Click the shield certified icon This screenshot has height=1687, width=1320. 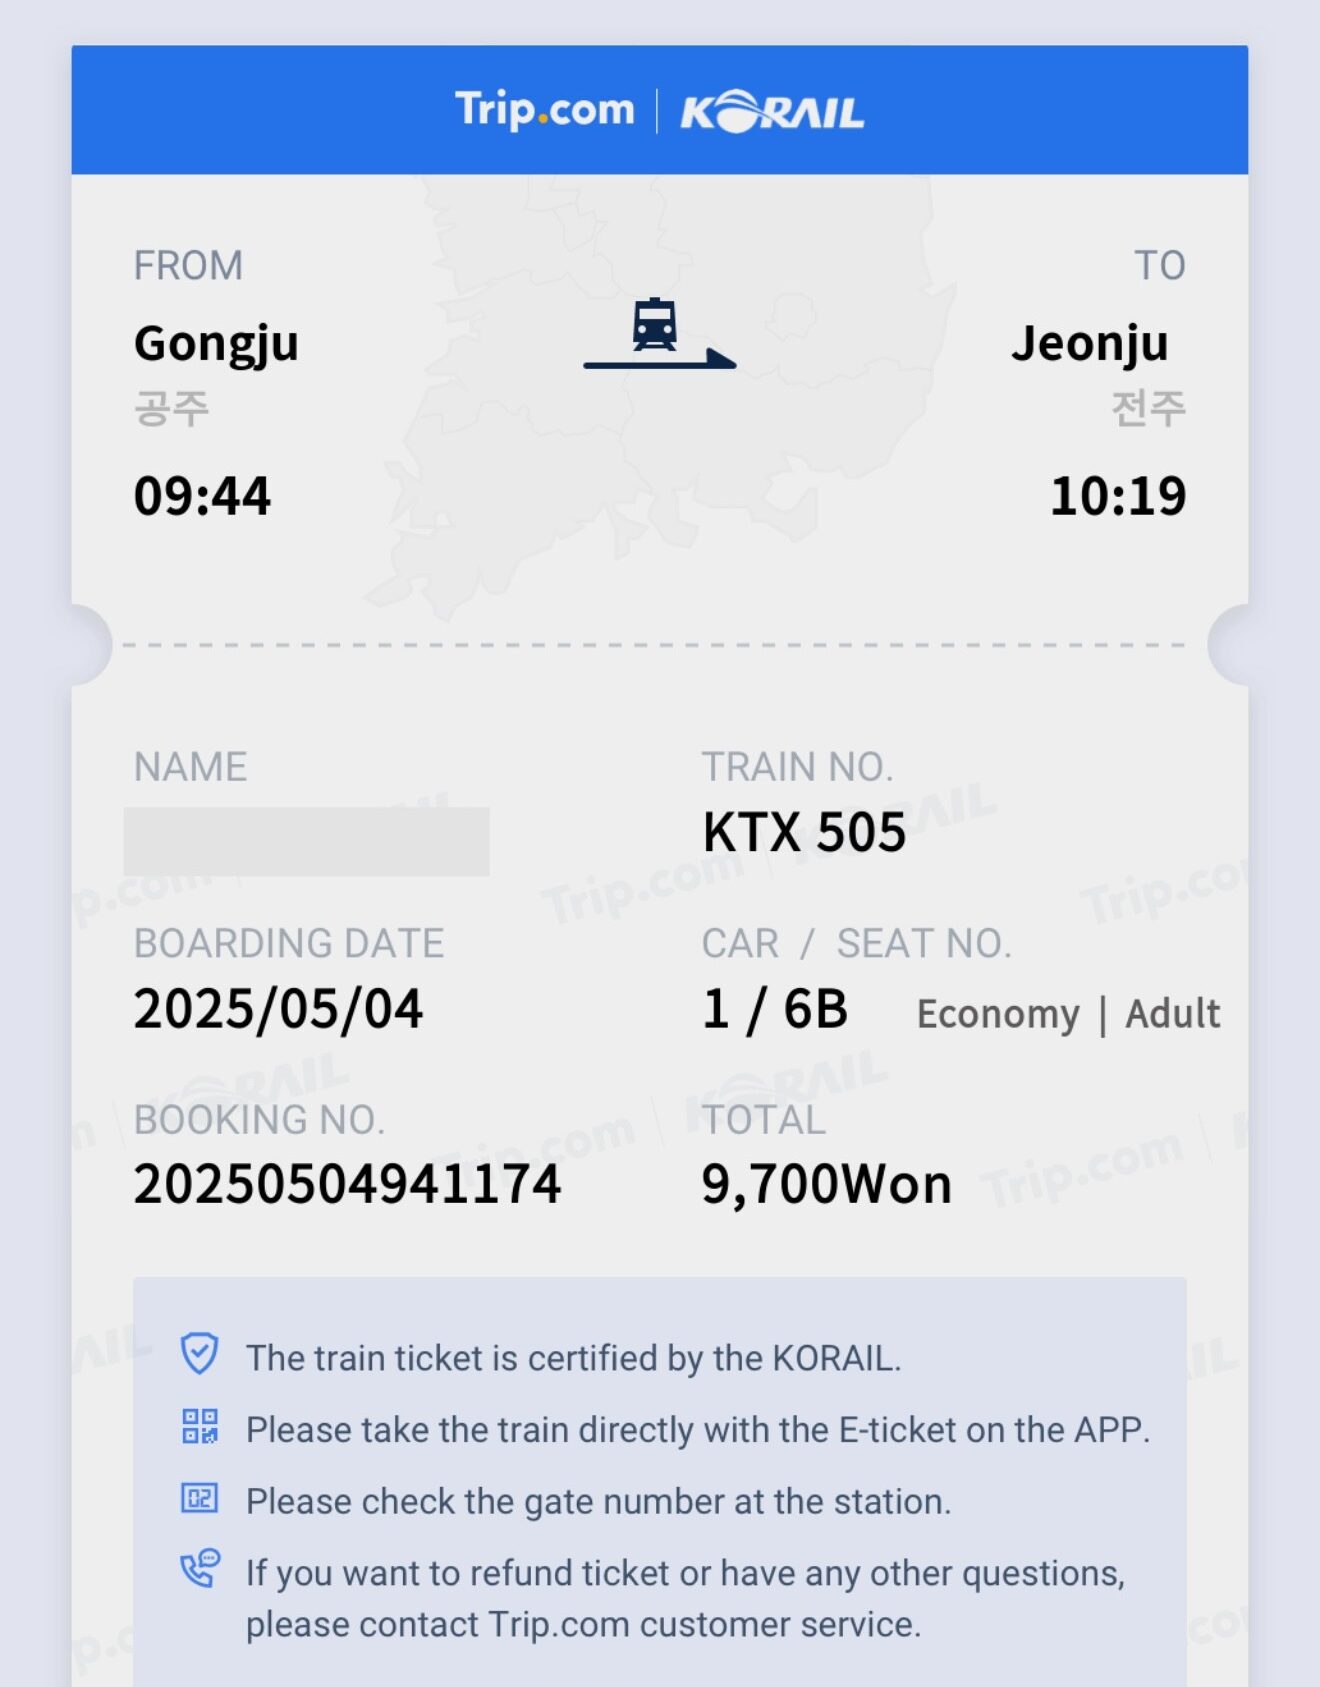coord(199,1354)
